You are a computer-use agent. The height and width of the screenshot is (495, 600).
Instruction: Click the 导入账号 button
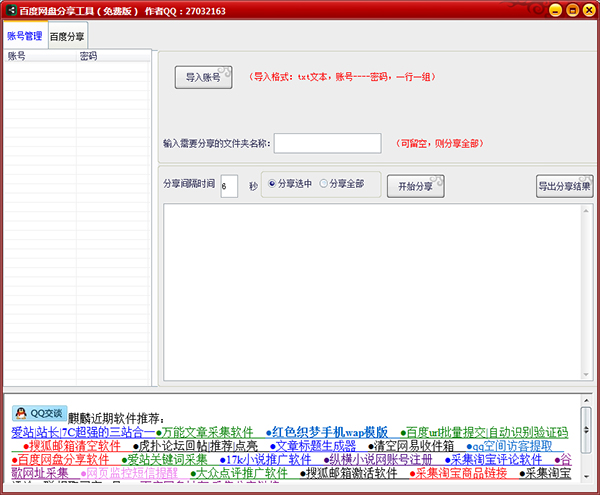(x=203, y=77)
